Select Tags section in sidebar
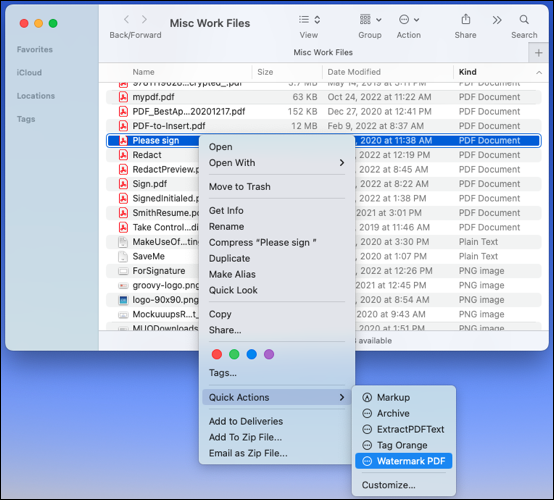This screenshot has height=500, width=554. (x=26, y=119)
